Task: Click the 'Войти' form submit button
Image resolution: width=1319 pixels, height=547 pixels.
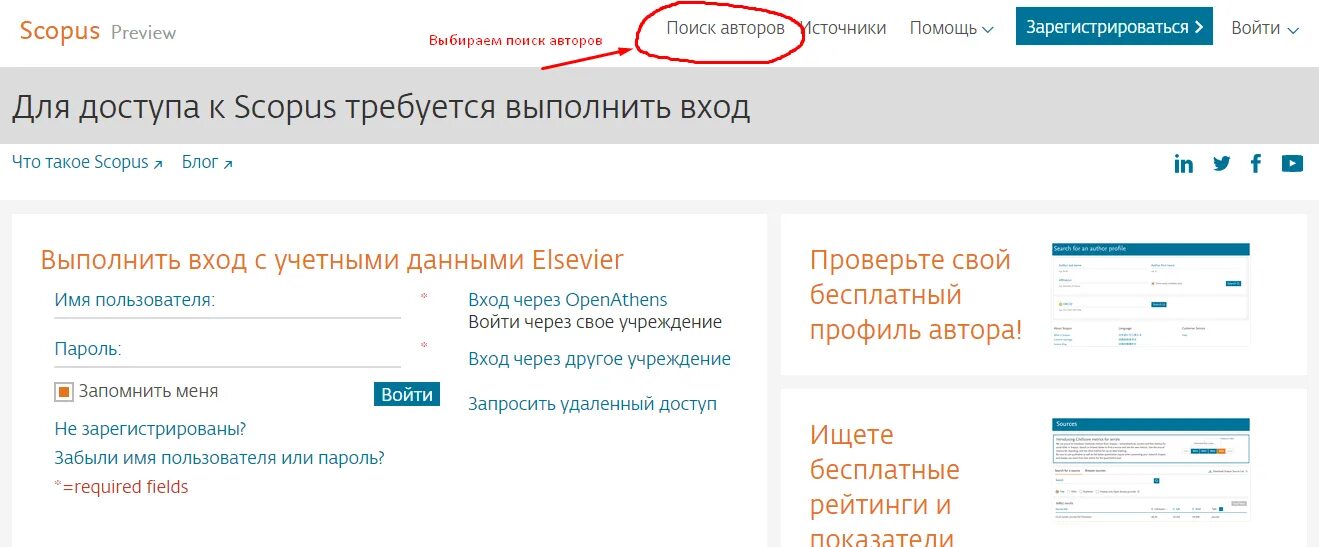Action: coord(407,394)
